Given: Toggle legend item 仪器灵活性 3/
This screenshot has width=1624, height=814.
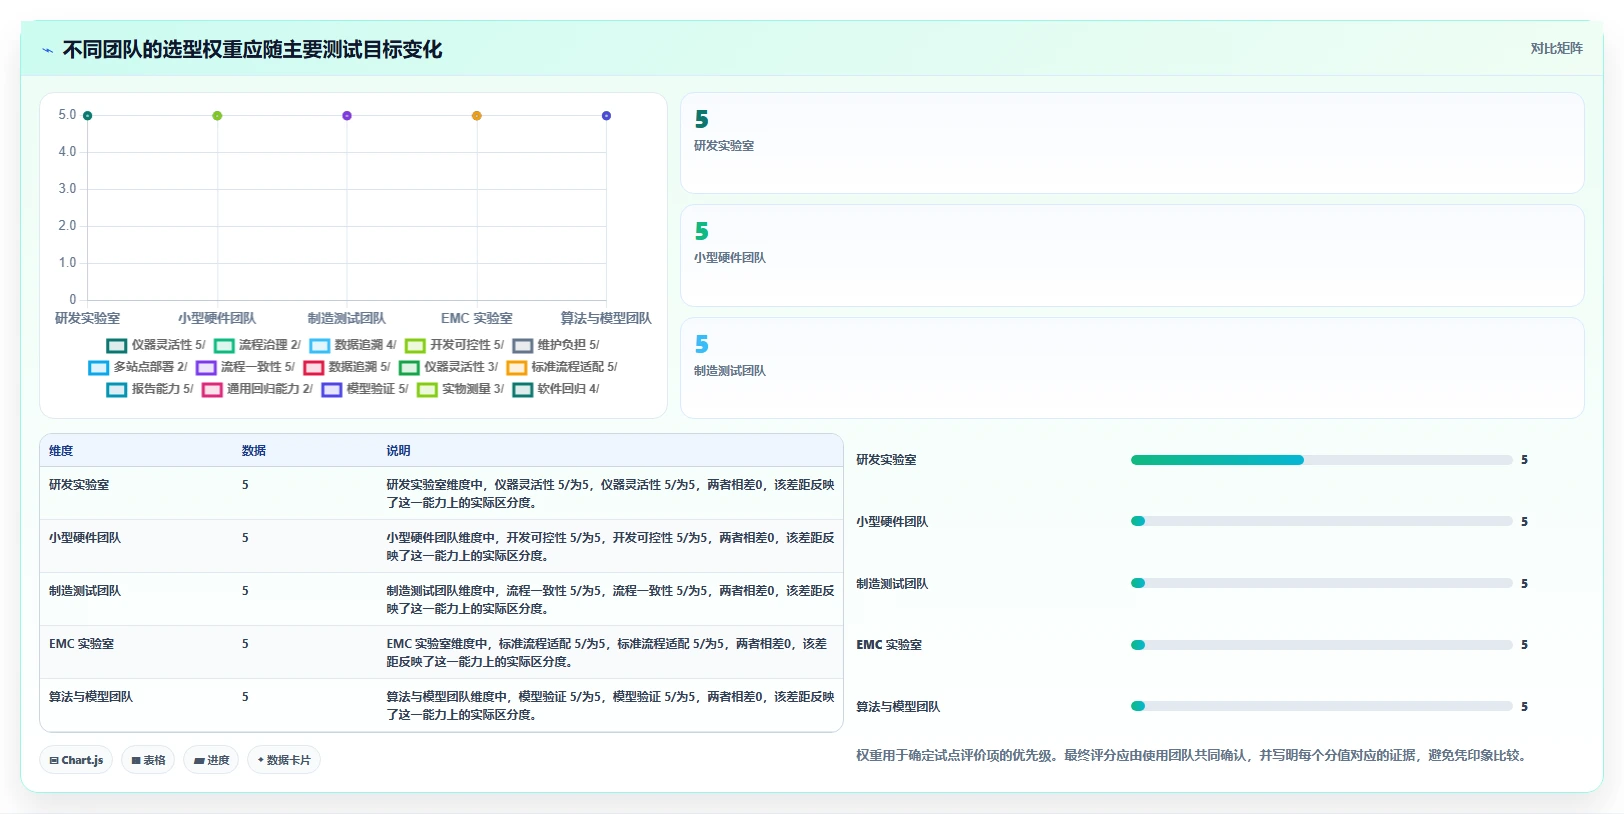Looking at the screenshot, I should point(449,367).
